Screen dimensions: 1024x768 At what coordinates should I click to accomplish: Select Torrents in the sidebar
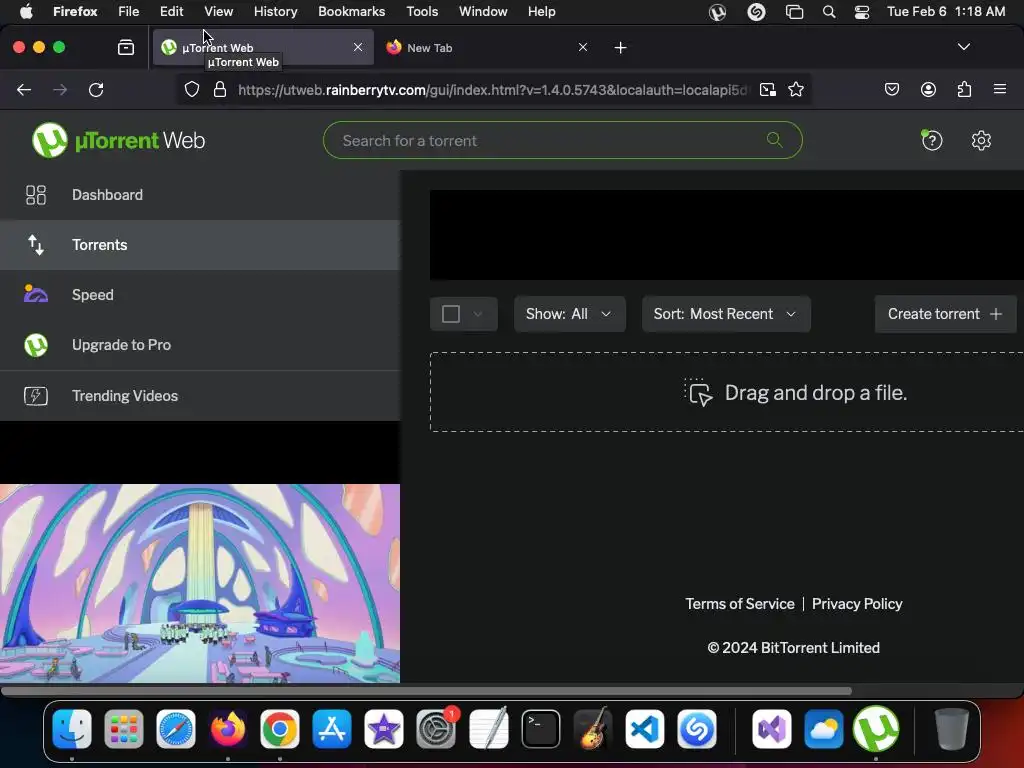[x=200, y=245]
